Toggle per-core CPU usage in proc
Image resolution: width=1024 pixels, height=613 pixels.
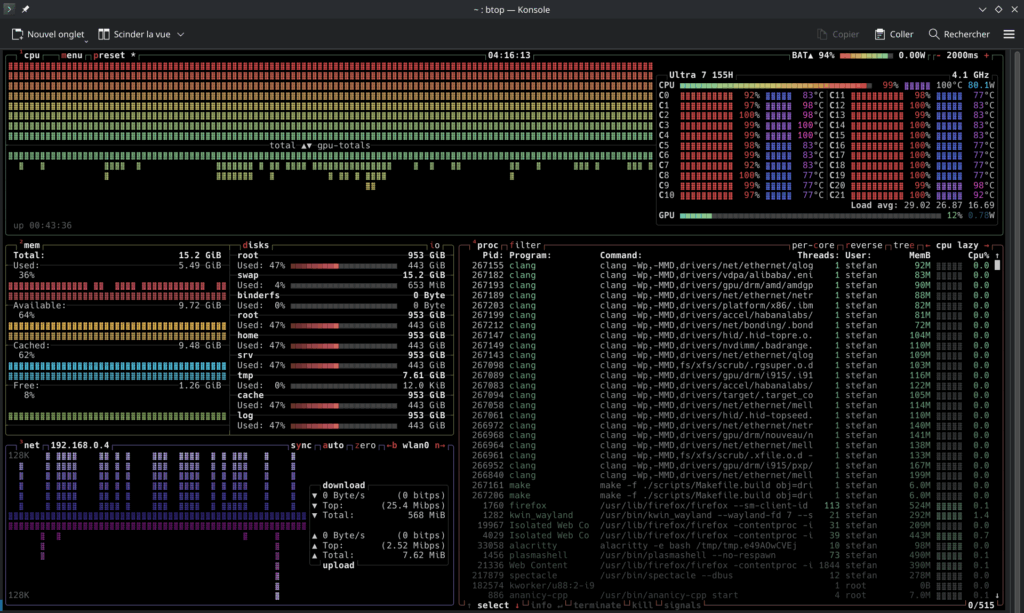812,245
